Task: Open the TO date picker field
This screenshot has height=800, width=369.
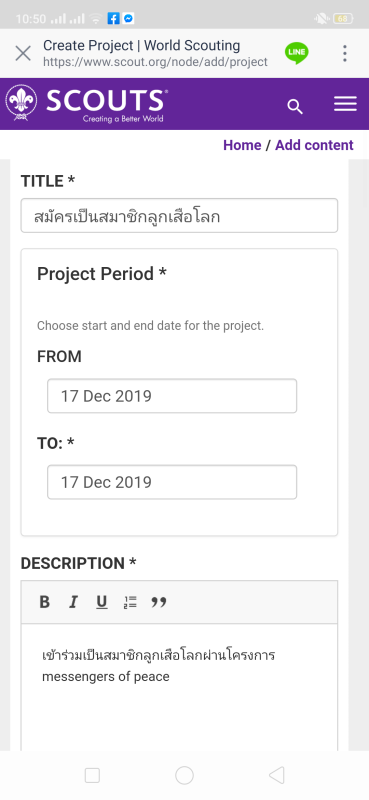Action: coord(172,482)
